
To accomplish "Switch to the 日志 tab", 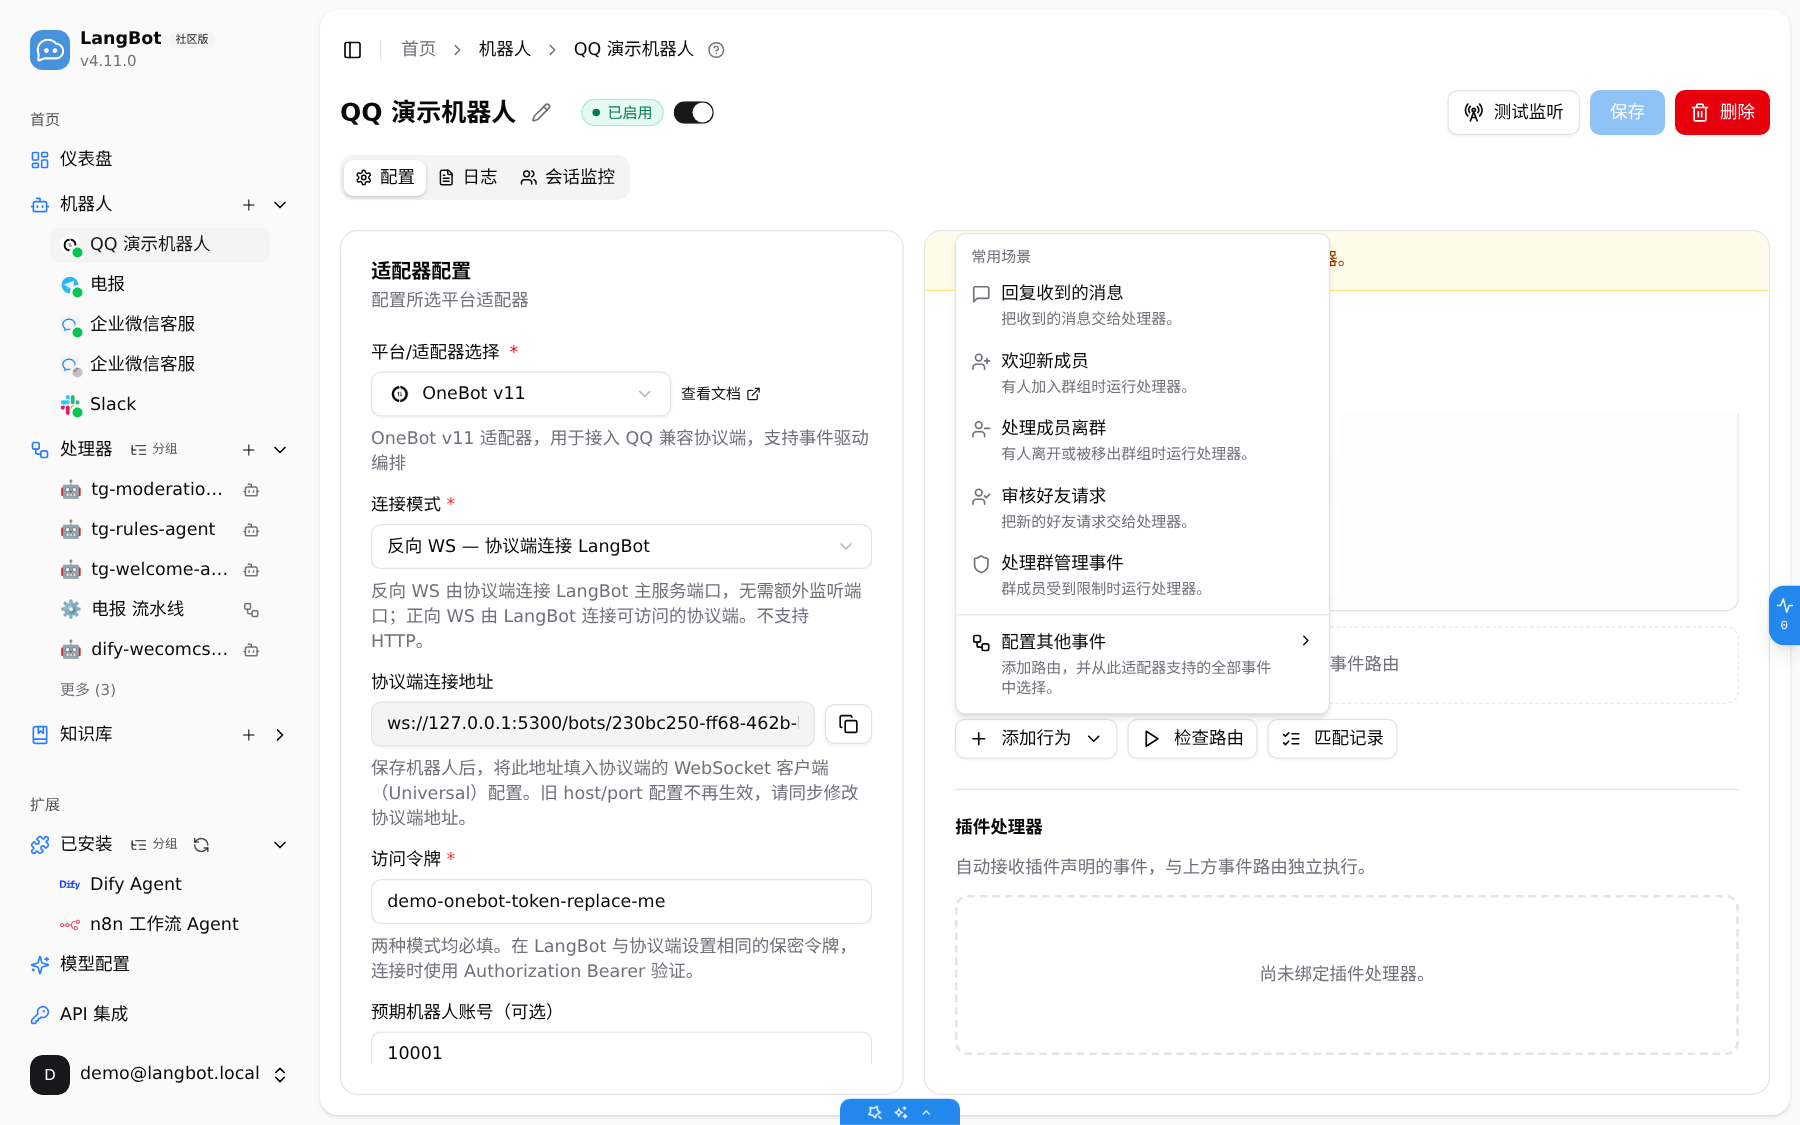I will tap(468, 177).
